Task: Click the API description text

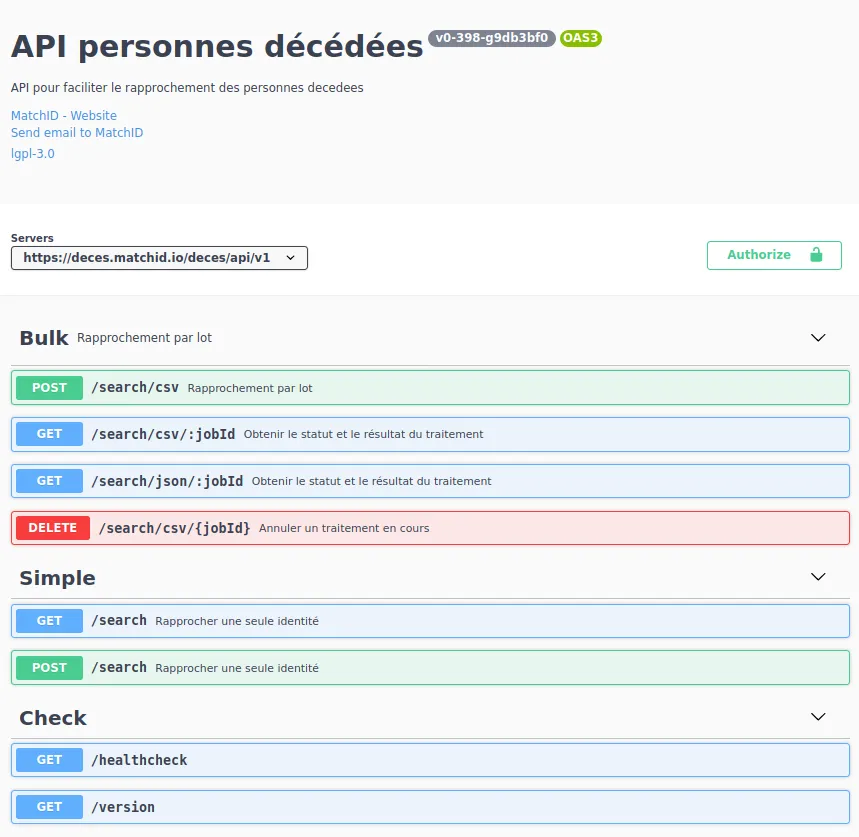Action: pos(187,88)
